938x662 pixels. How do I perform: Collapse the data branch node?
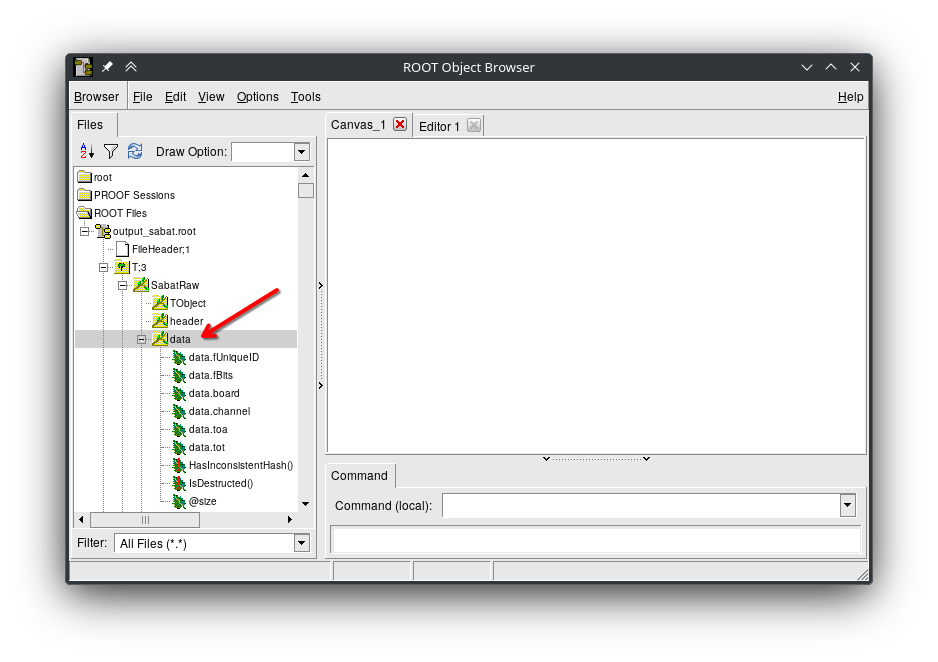pyautogui.click(x=142, y=339)
